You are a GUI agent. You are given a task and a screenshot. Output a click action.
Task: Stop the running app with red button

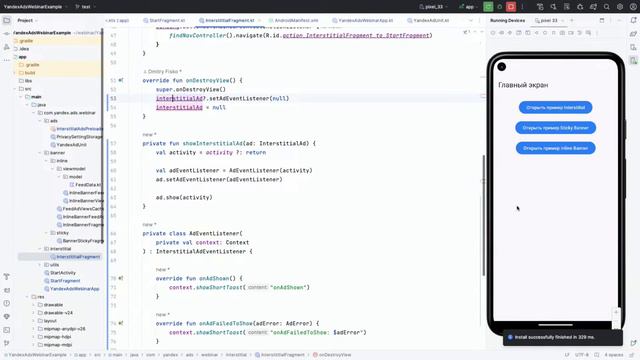click(x=511, y=7)
